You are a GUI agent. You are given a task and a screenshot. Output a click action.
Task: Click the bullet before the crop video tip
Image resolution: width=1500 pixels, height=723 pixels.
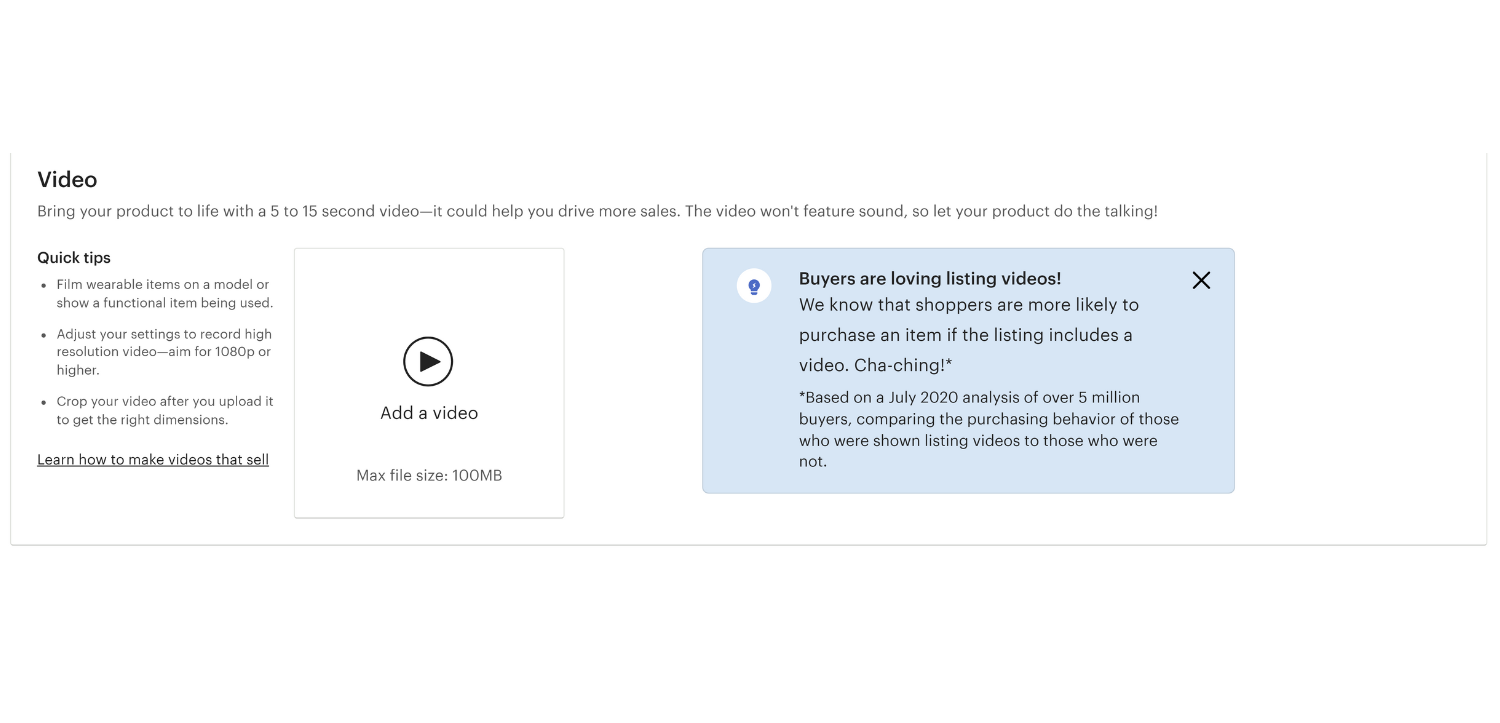coord(44,402)
